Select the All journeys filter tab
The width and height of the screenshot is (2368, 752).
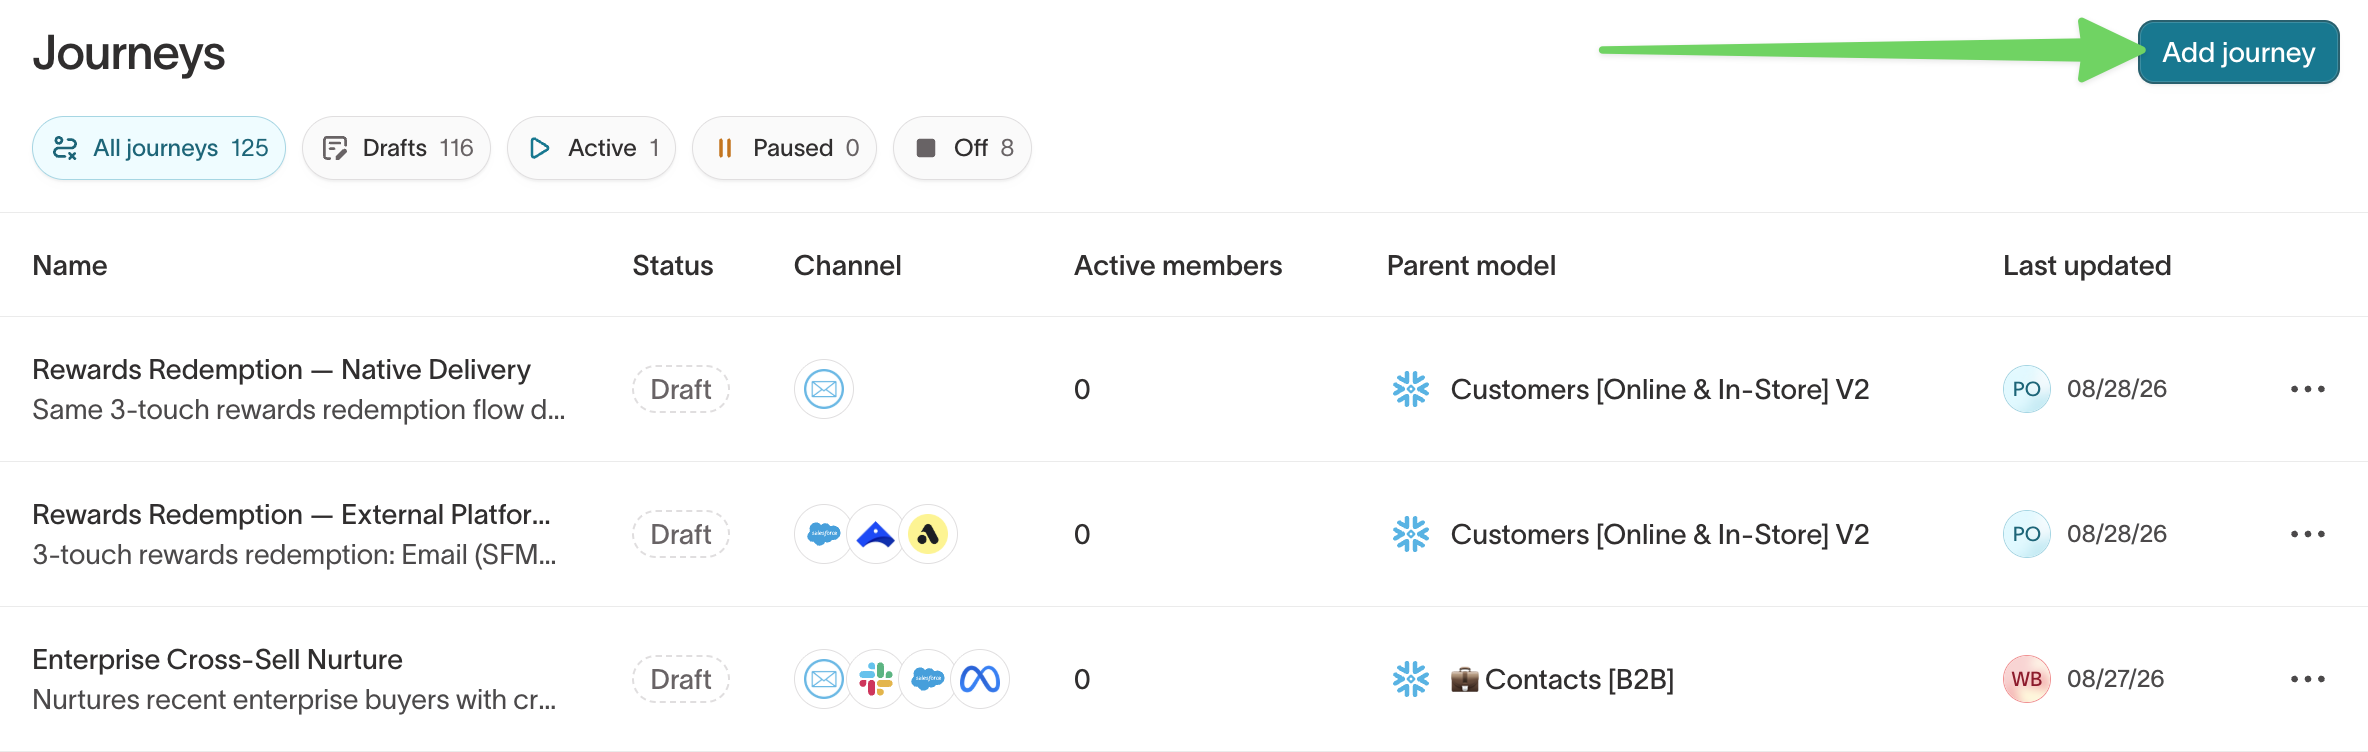(159, 148)
